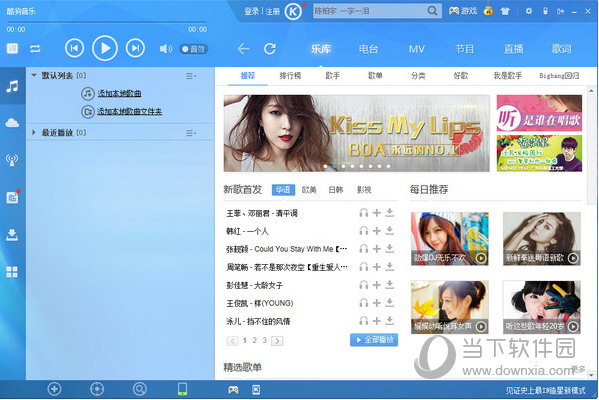The width and height of the screenshot is (599, 400).
Task: Open the 节目 tab
Action: click(465, 49)
